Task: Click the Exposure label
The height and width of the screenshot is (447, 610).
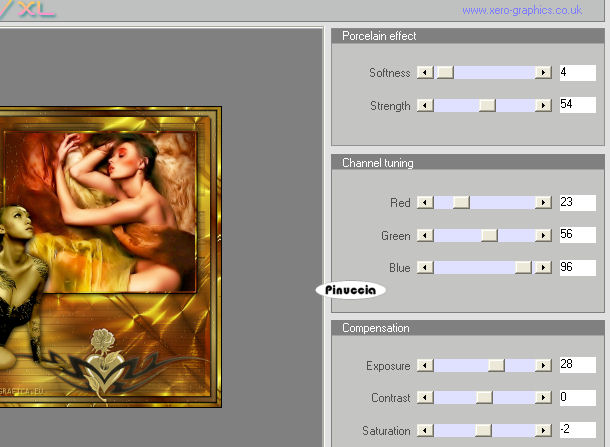Action: (388, 366)
